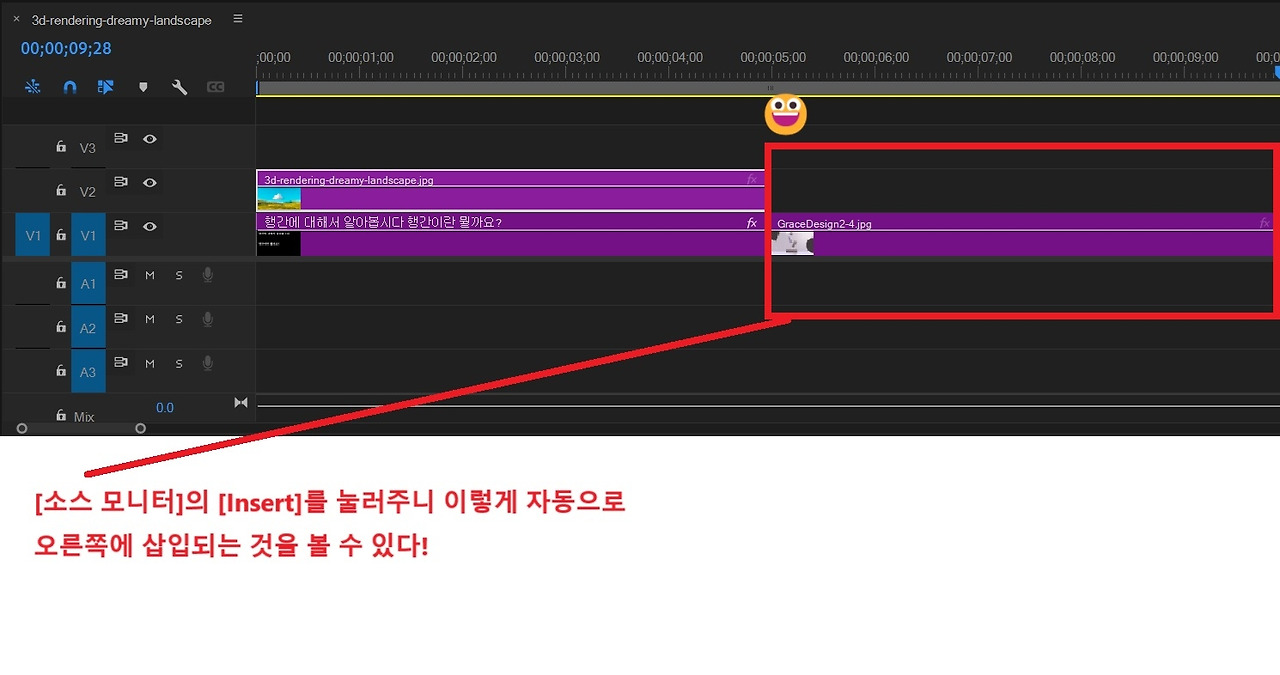
Task: Click the Linked Selection magnet icon
Action: [105, 87]
